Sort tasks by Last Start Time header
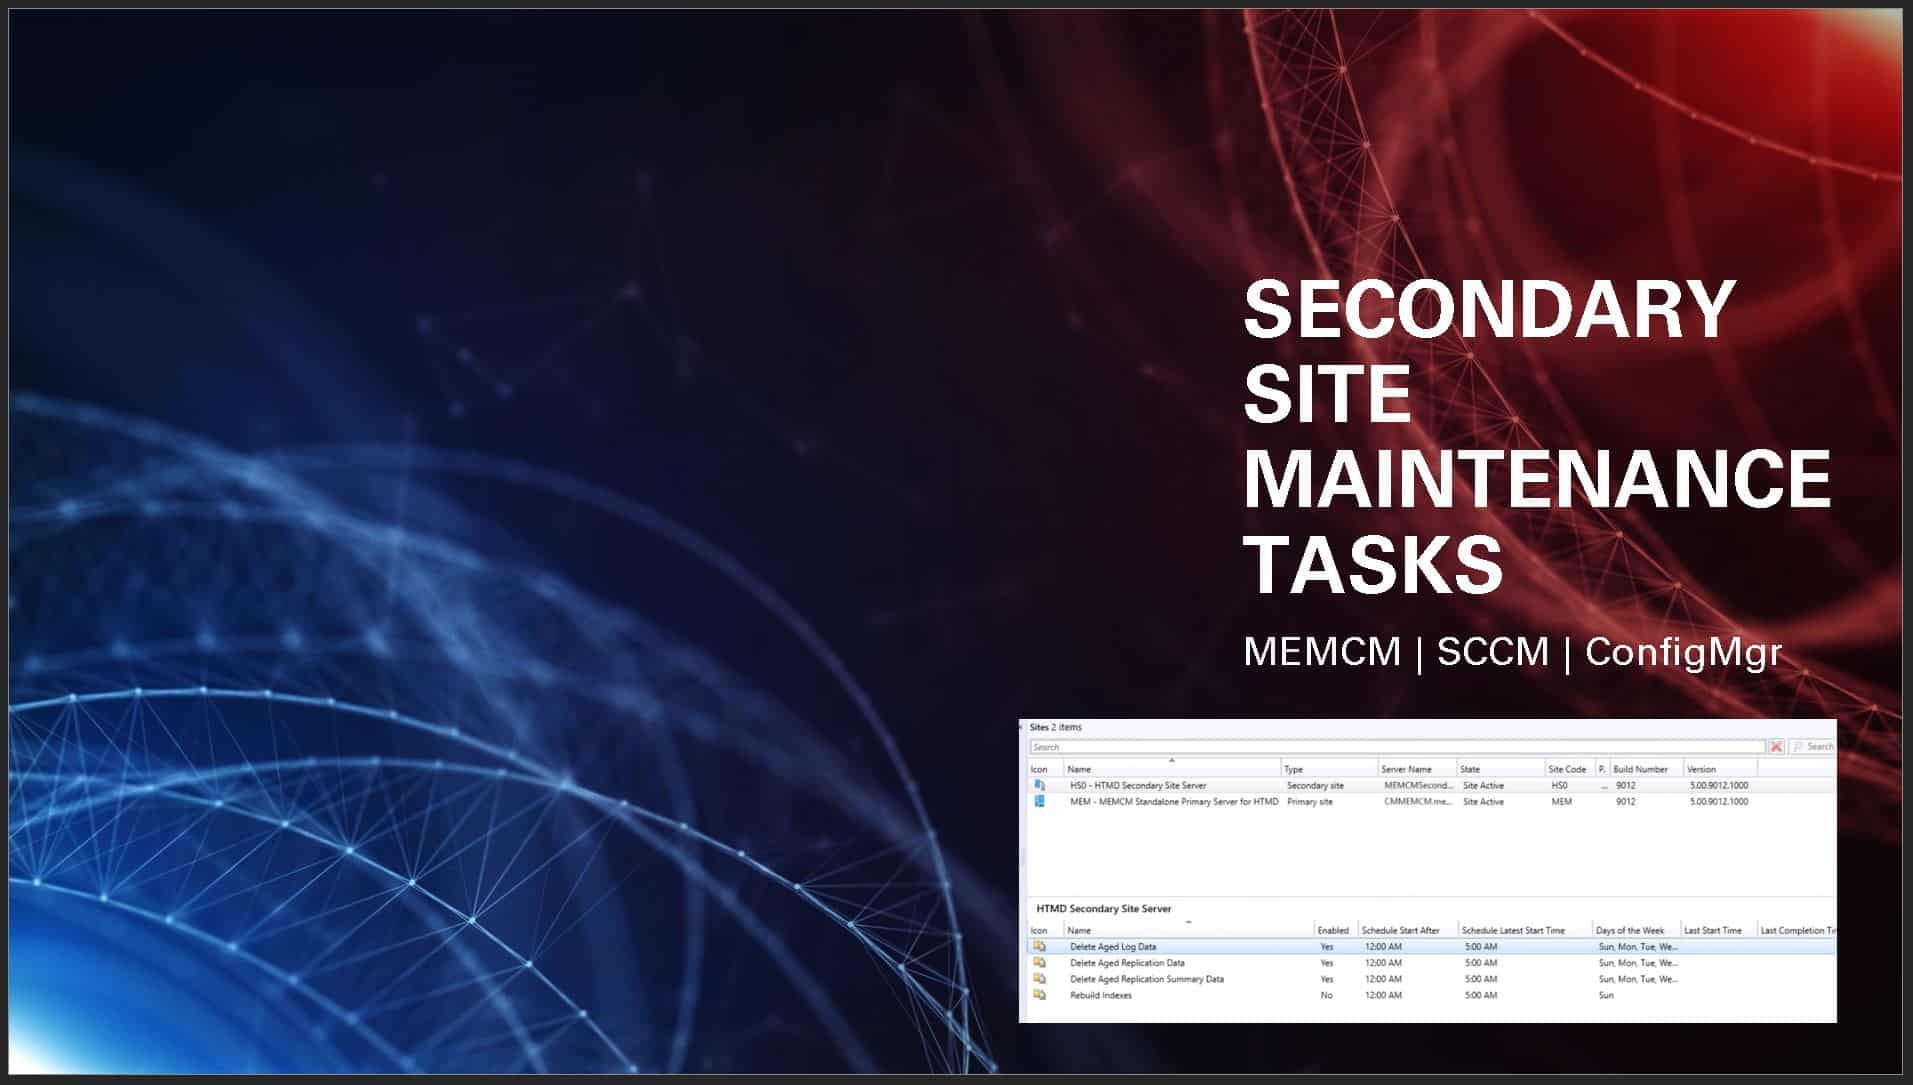The image size is (1913, 1085). click(1718, 930)
